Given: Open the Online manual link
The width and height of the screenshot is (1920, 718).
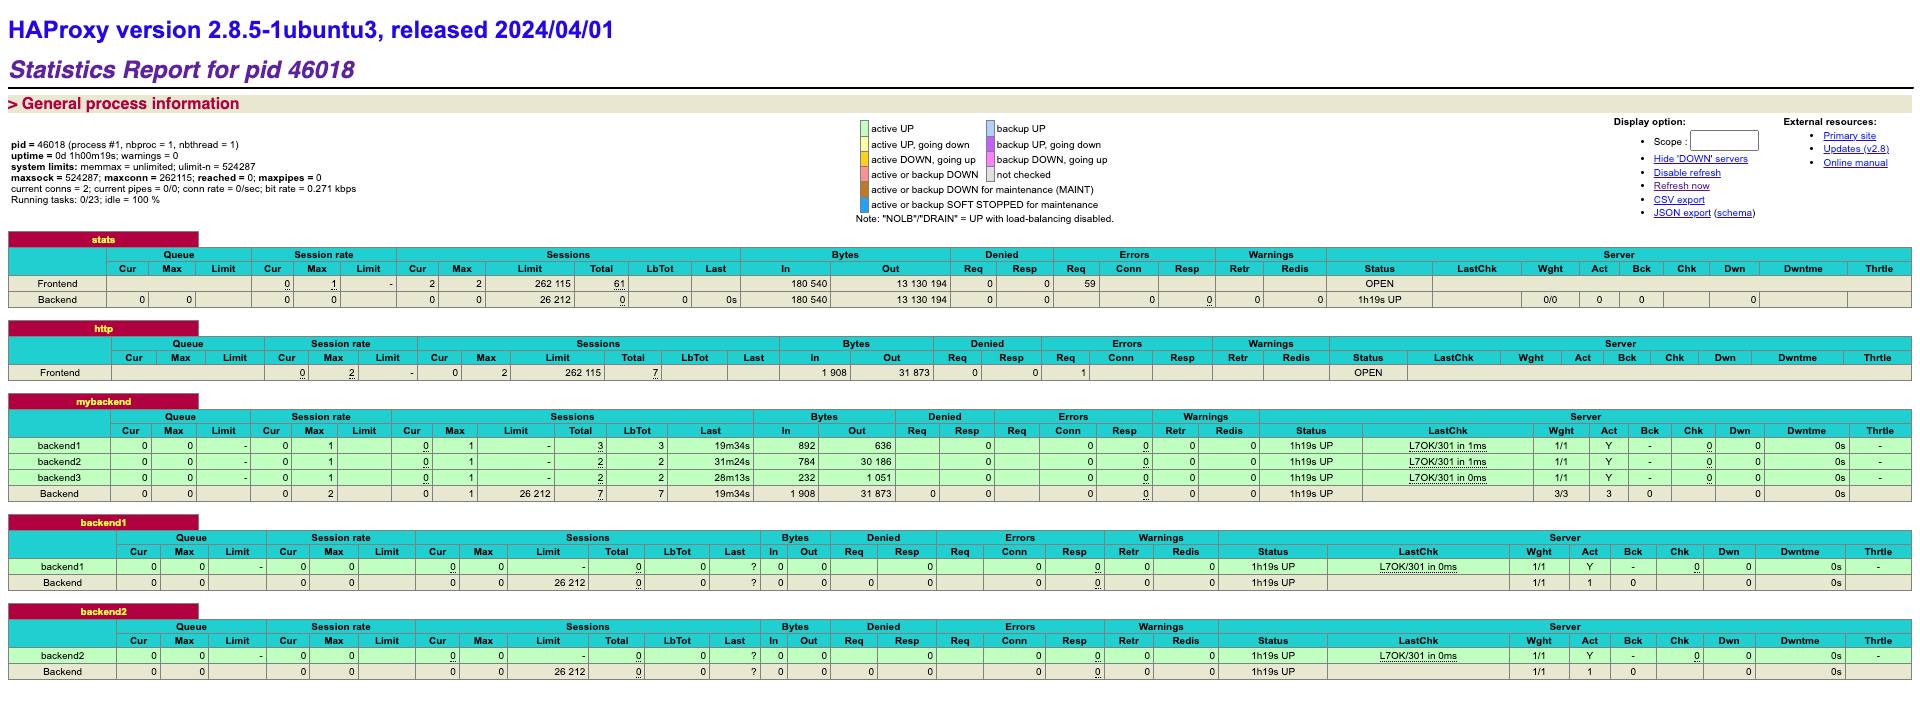Looking at the screenshot, I should tap(1854, 163).
